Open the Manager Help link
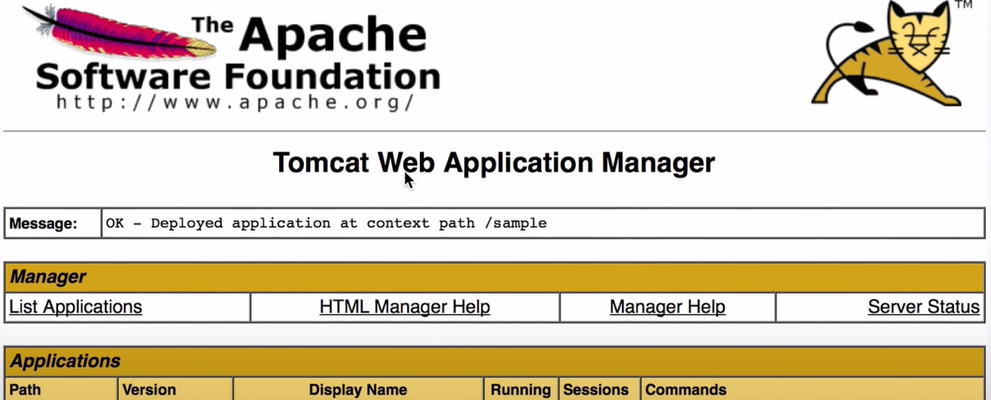The width and height of the screenshot is (991, 400). [667, 307]
